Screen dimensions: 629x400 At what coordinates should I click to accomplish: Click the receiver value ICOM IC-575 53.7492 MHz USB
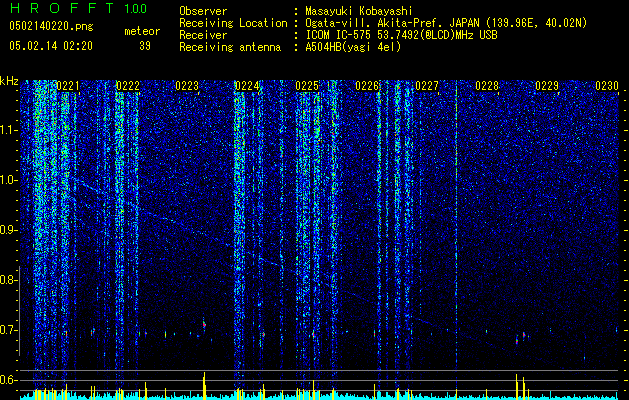(x=401, y=35)
